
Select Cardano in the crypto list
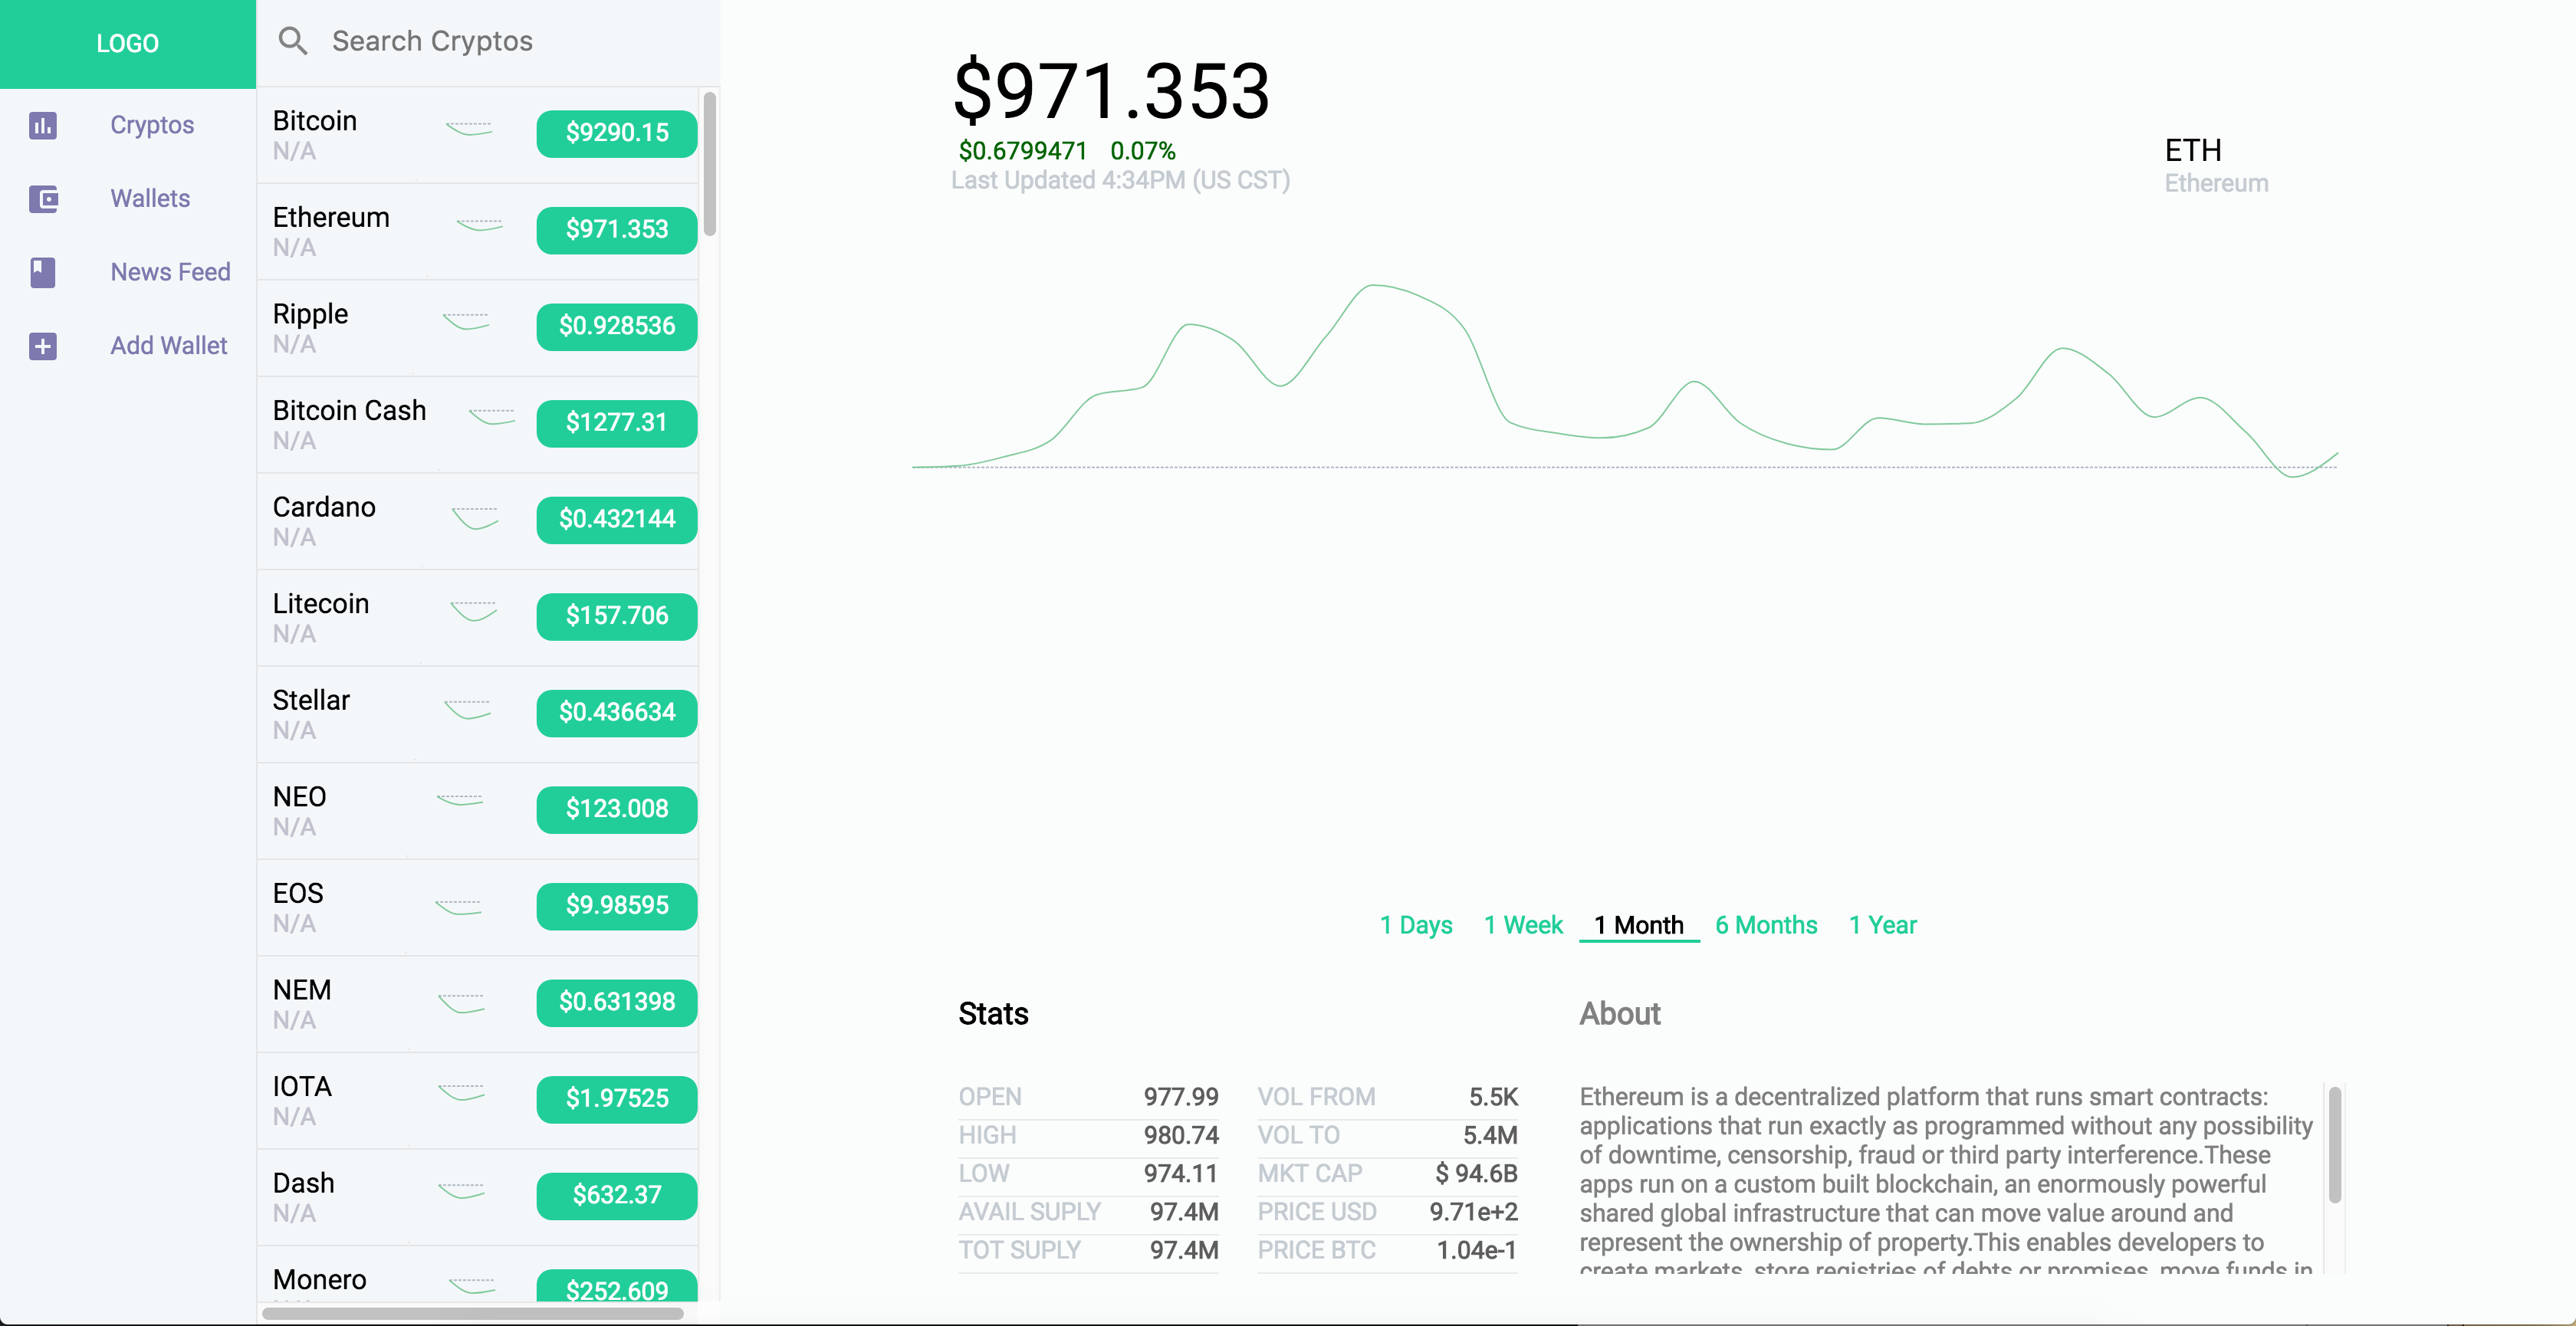(x=324, y=508)
